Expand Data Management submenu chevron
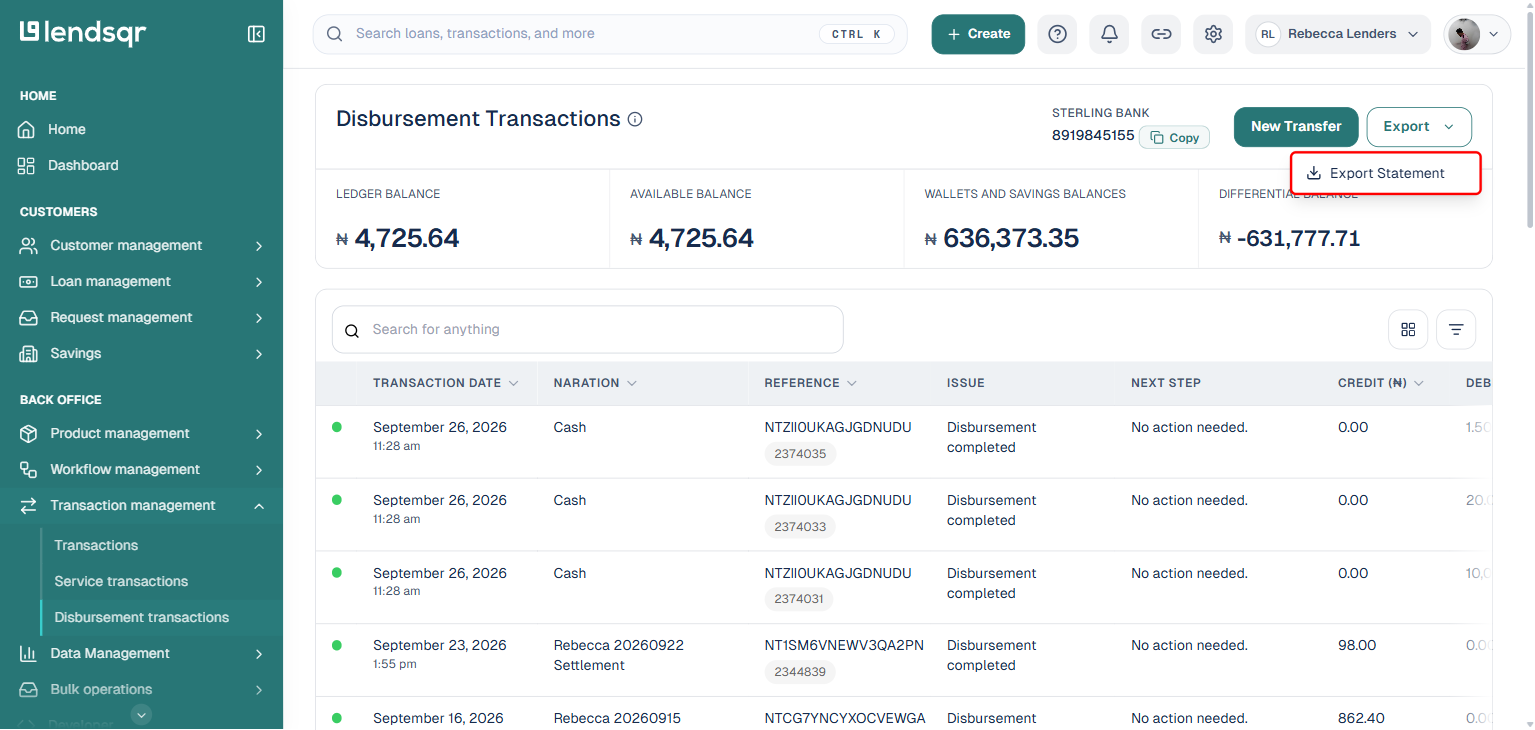The image size is (1535, 730). [x=259, y=654]
